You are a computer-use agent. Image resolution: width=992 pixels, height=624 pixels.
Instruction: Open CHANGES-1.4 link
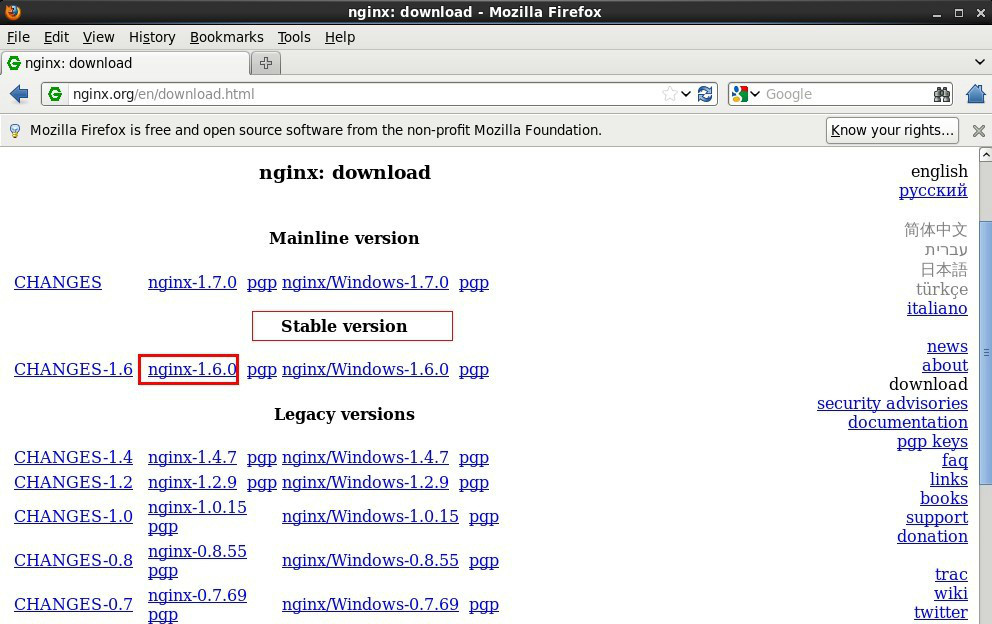(x=73, y=457)
